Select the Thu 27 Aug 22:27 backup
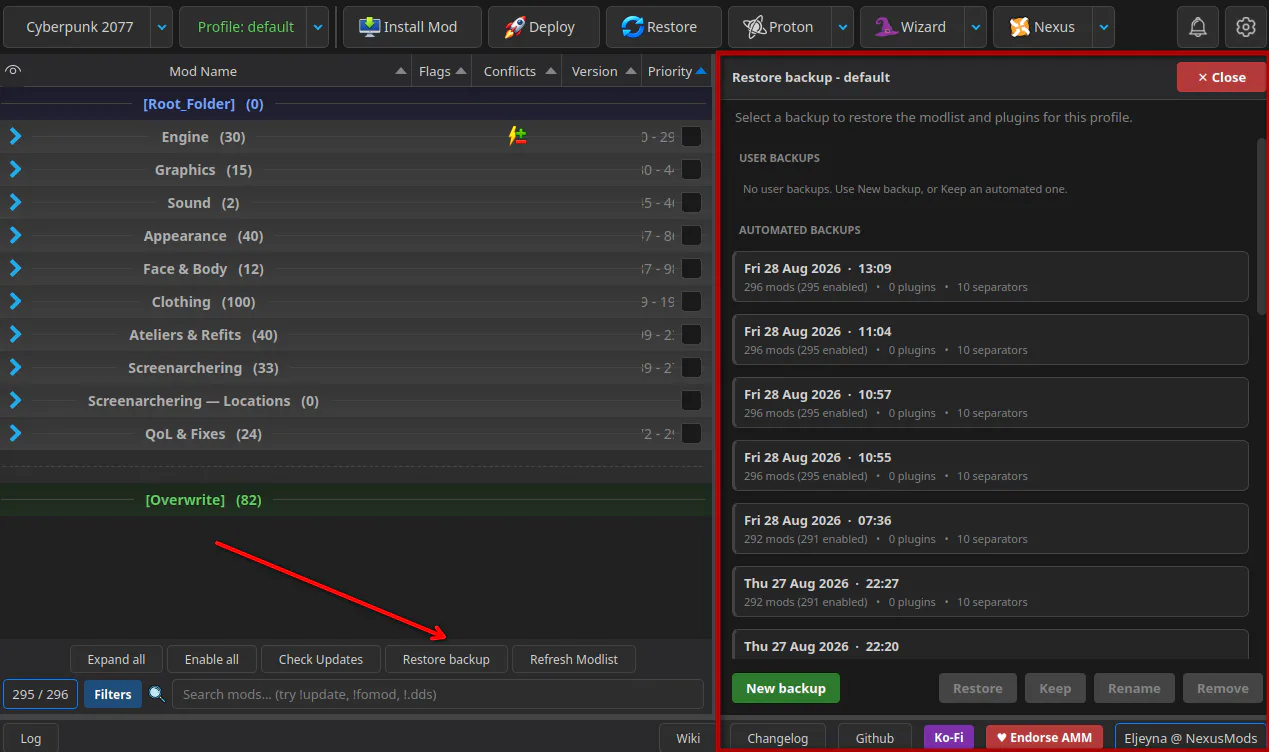1269x752 pixels. tap(990, 592)
